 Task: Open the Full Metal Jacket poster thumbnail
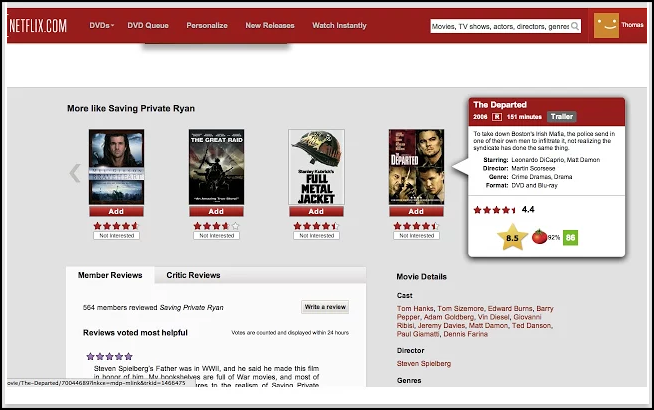click(x=316, y=167)
